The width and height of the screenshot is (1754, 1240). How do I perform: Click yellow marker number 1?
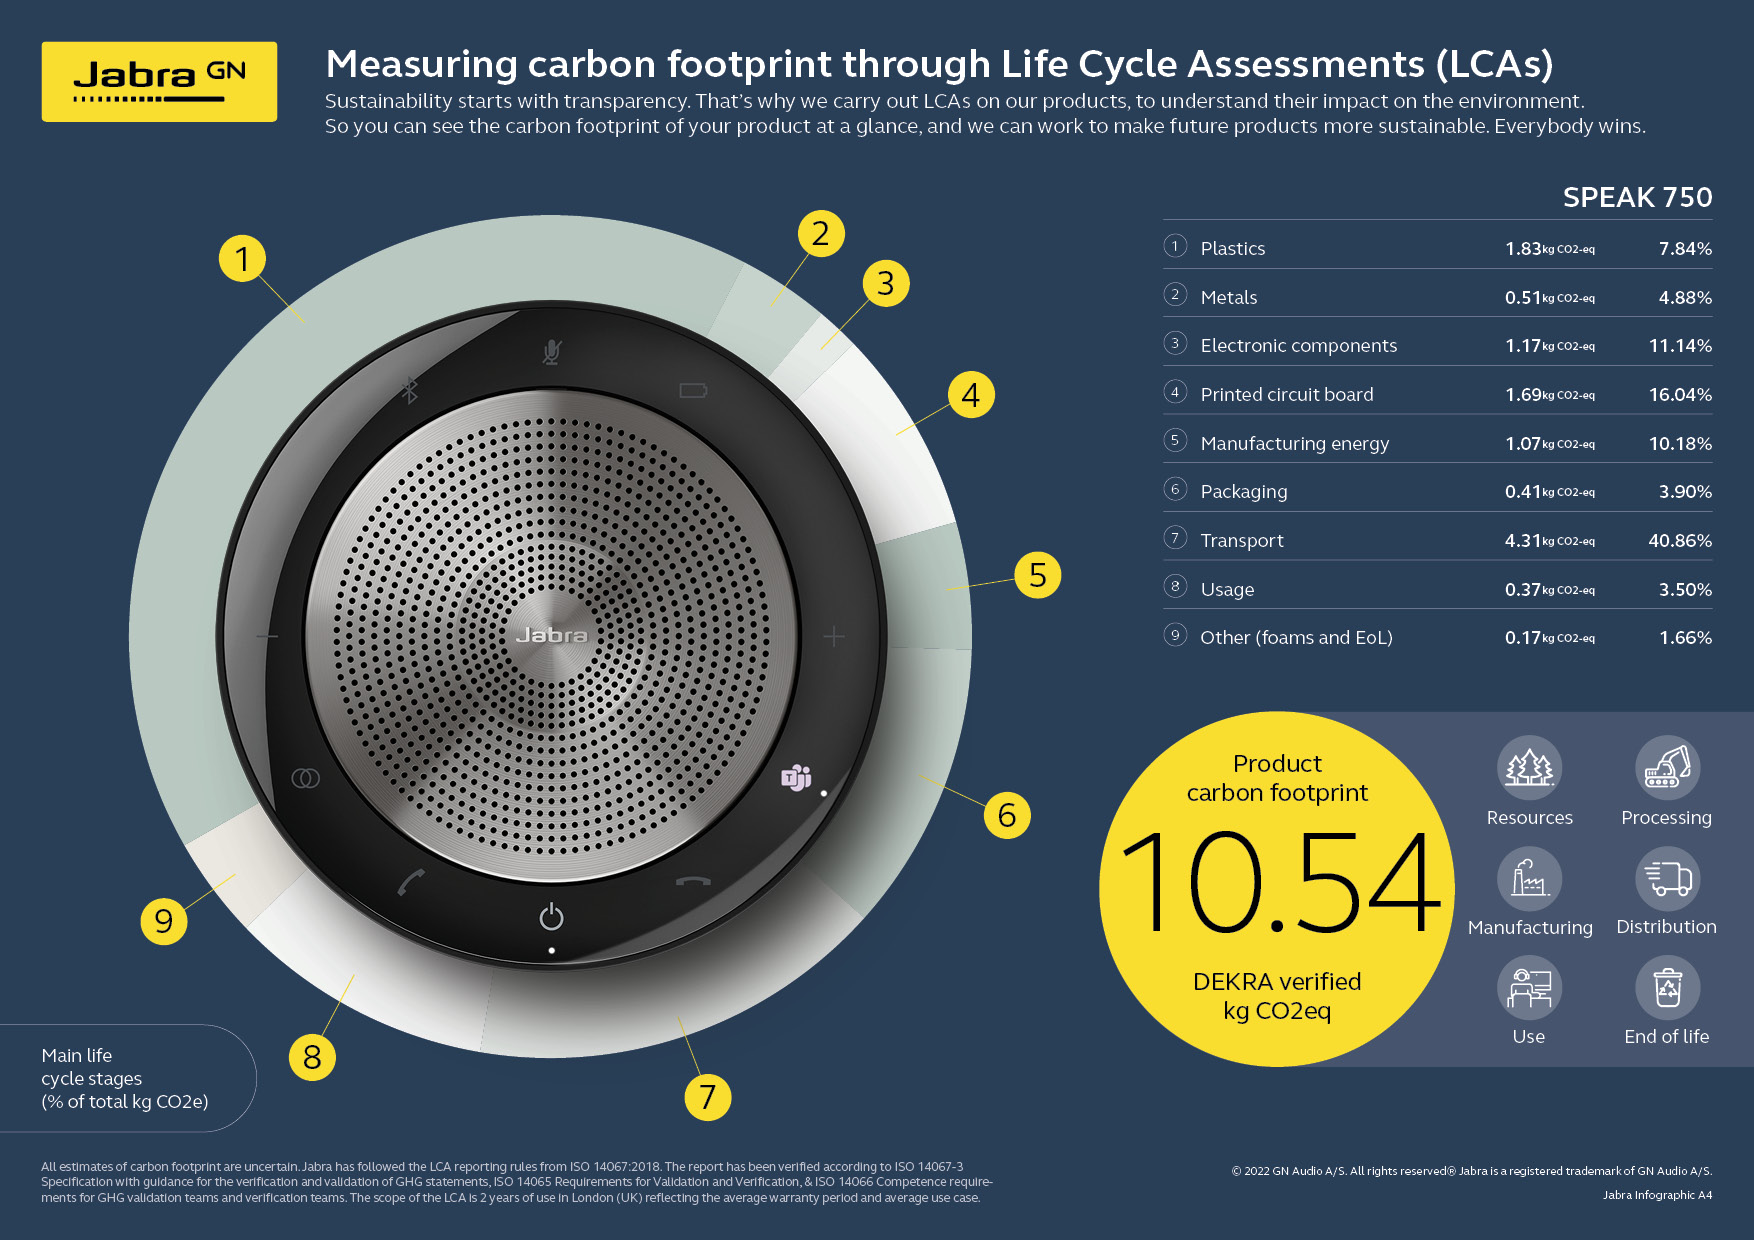242,258
